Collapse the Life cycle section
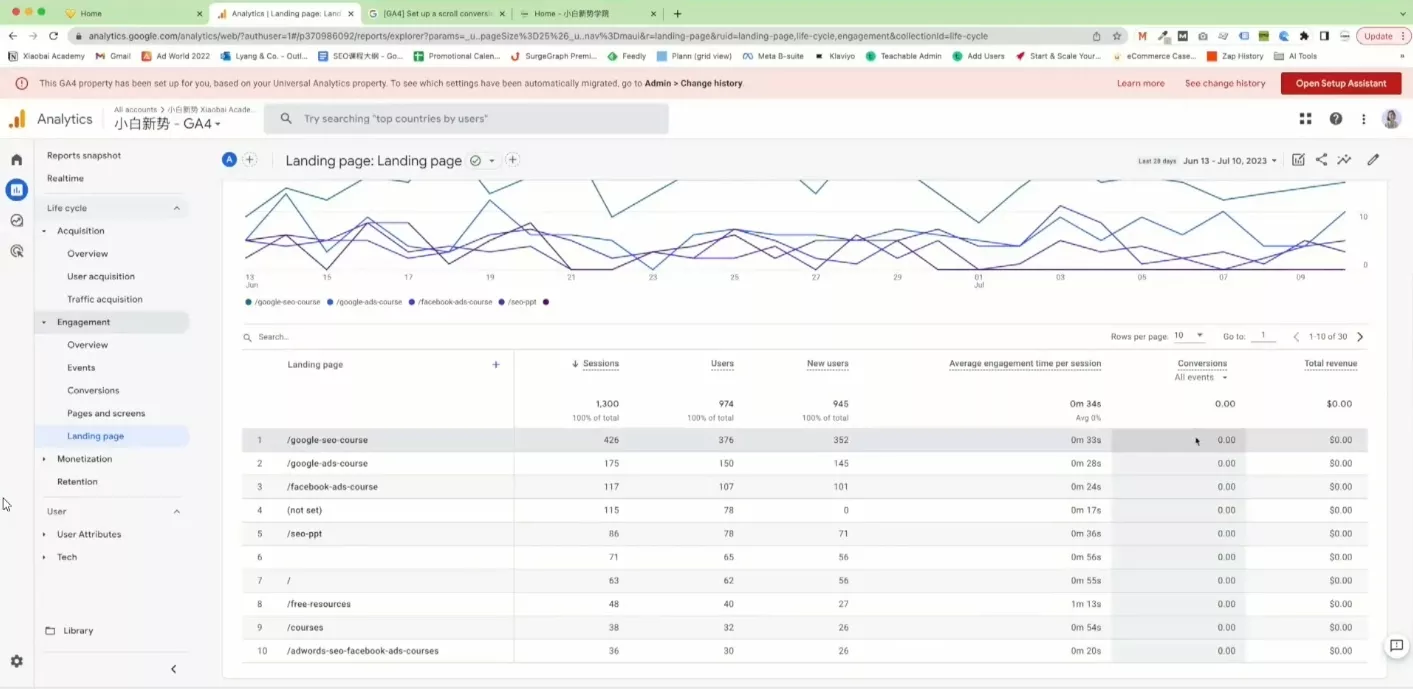Image resolution: width=1413 pixels, height=689 pixels. [x=177, y=208]
